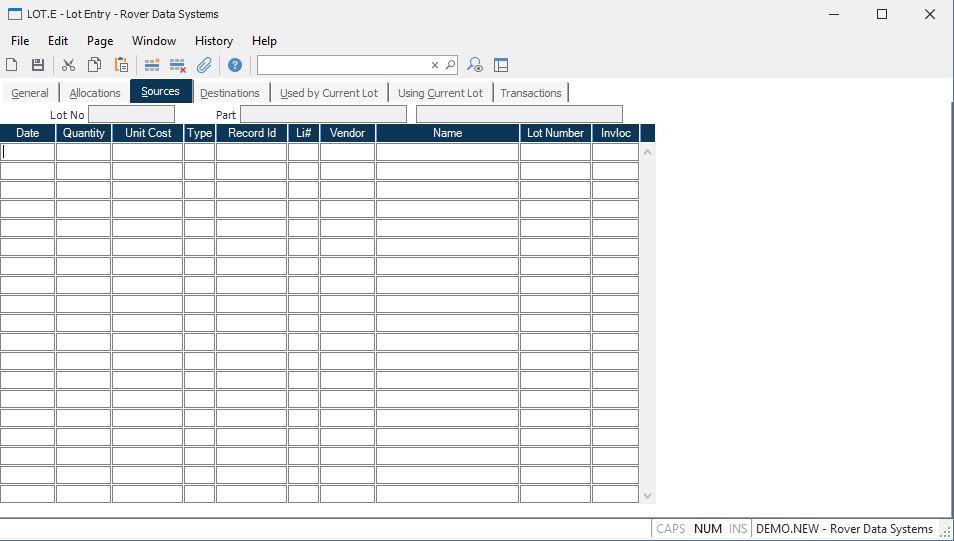The height and width of the screenshot is (541, 954).
Task: Click the Unit Cost column header
Action: pyautogui.click(x=148, y=133)
